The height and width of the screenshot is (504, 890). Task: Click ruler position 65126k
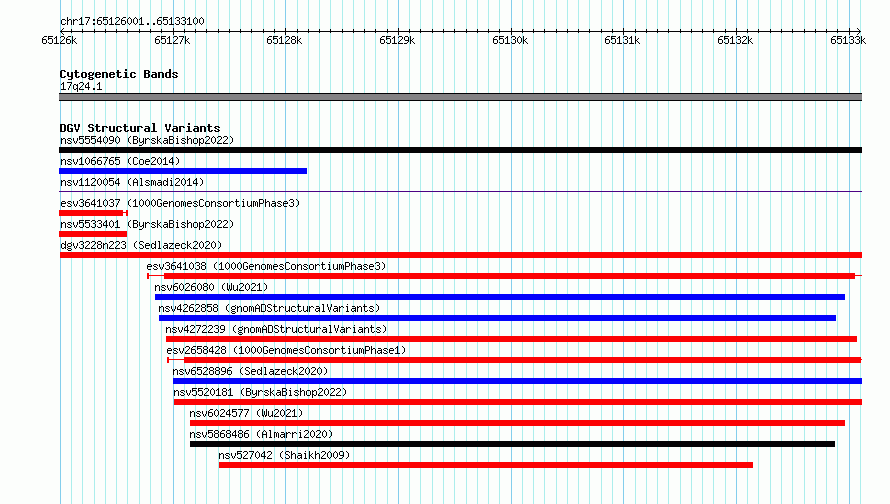pos(59,40)
